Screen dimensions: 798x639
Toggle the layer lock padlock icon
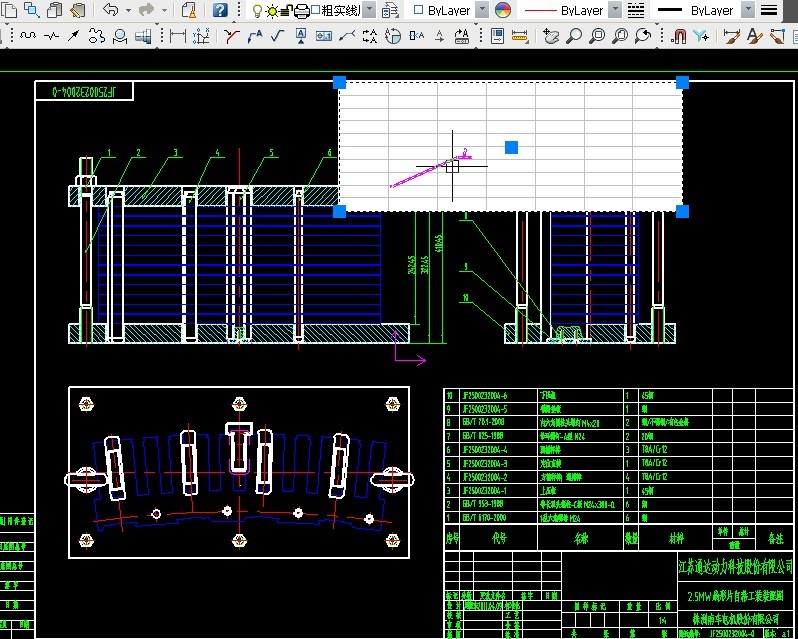pos(286,11)
